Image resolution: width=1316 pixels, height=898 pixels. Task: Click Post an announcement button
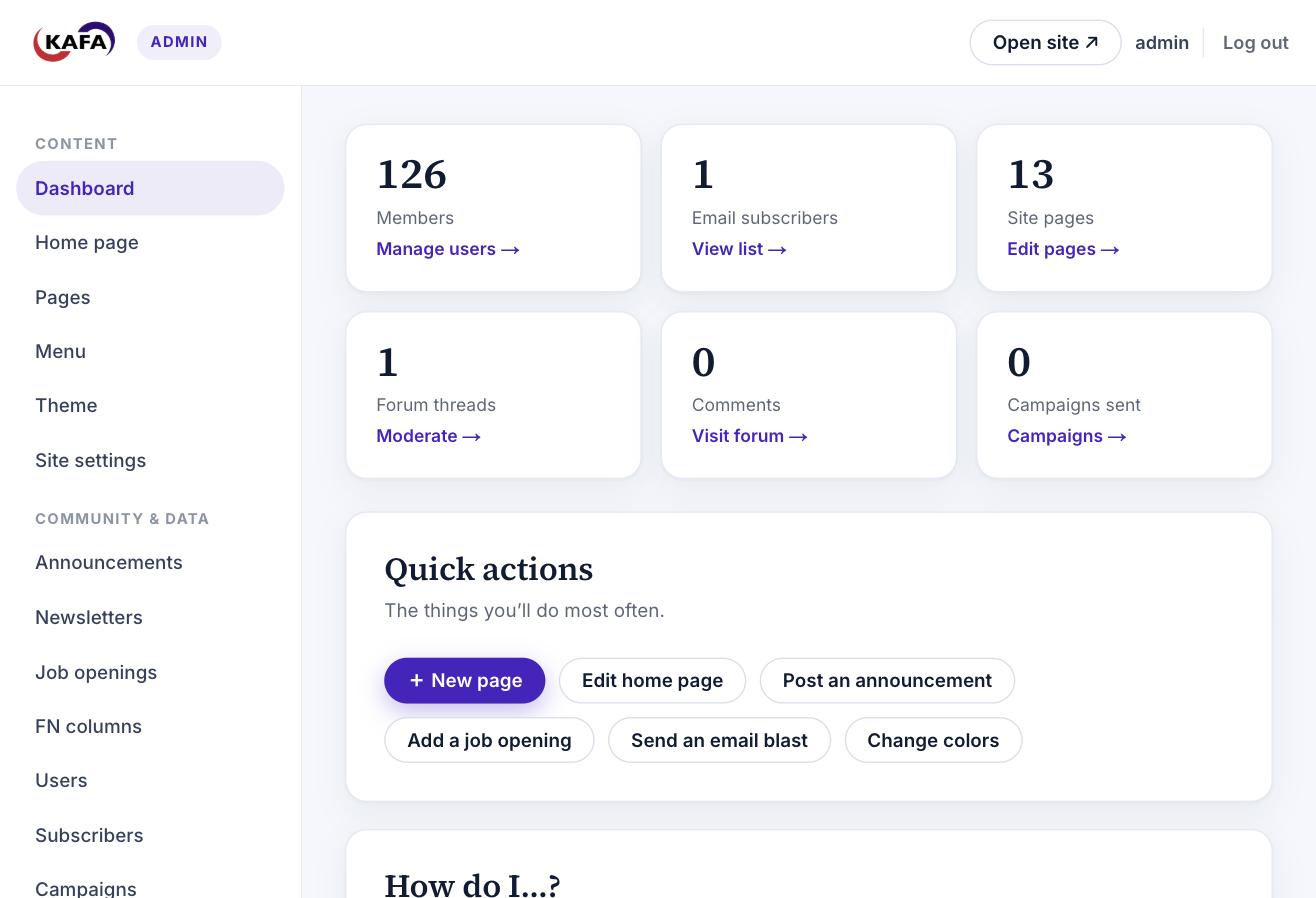887,680
